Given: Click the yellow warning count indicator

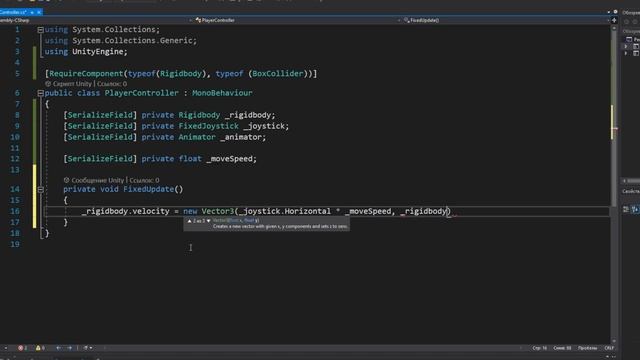Looking at the screenshot, I should pyautogui.click(x=40, y=348).
